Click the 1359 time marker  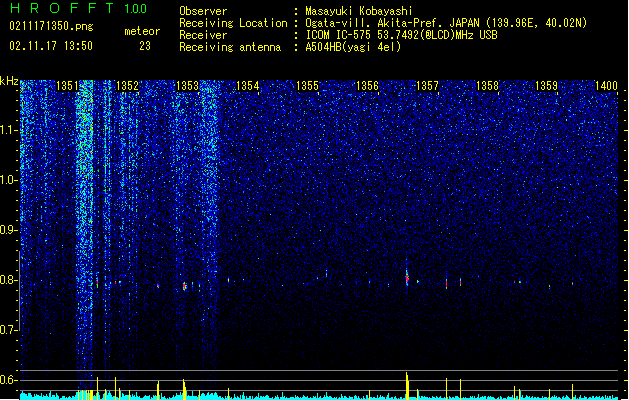point(546,86)
